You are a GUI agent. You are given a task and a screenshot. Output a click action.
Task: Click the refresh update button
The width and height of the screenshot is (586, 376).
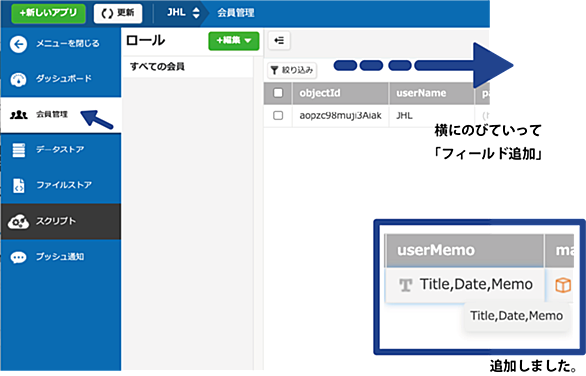[118, 13]
